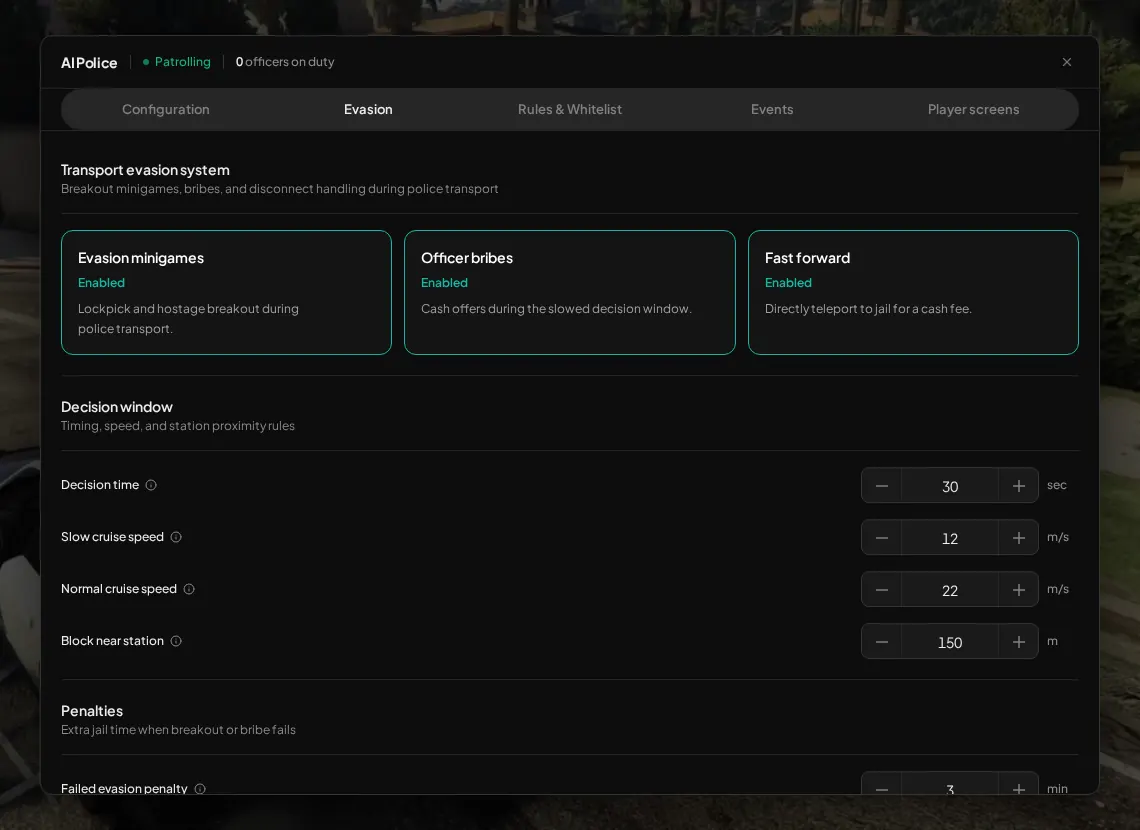Increase Block near station distance

1019,642
